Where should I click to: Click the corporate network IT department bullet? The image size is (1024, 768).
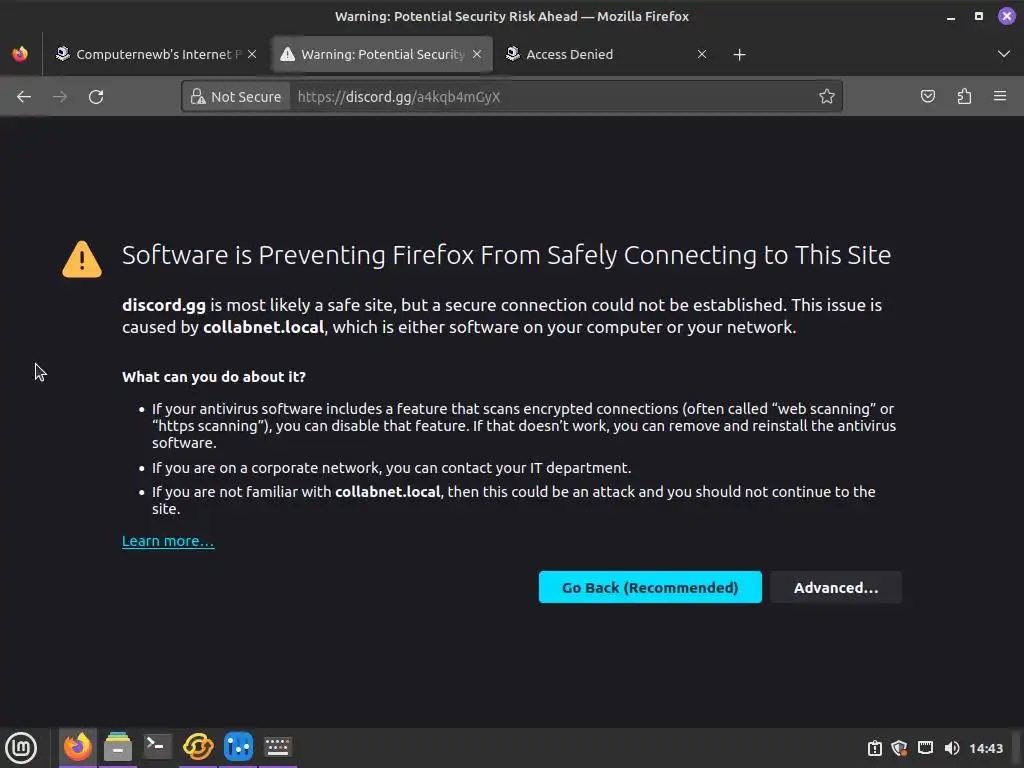pos(391,468)
